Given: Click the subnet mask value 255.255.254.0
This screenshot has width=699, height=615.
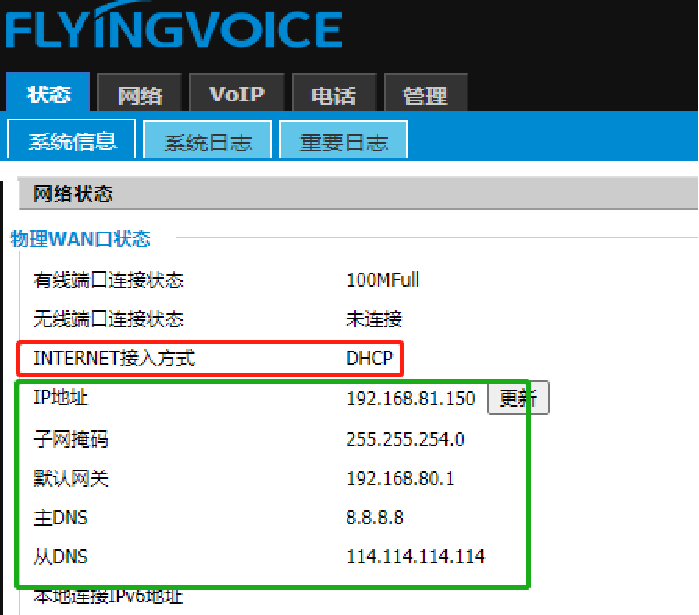Looking at the screenshot, I should tap(405, 439).
